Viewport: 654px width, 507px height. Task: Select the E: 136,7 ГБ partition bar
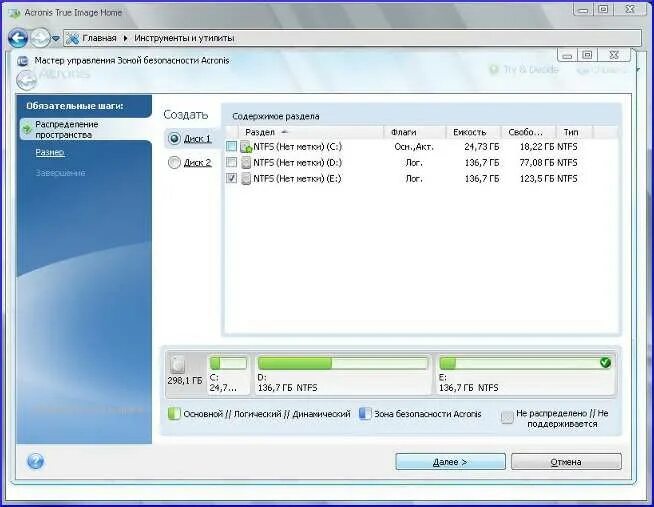526,374
